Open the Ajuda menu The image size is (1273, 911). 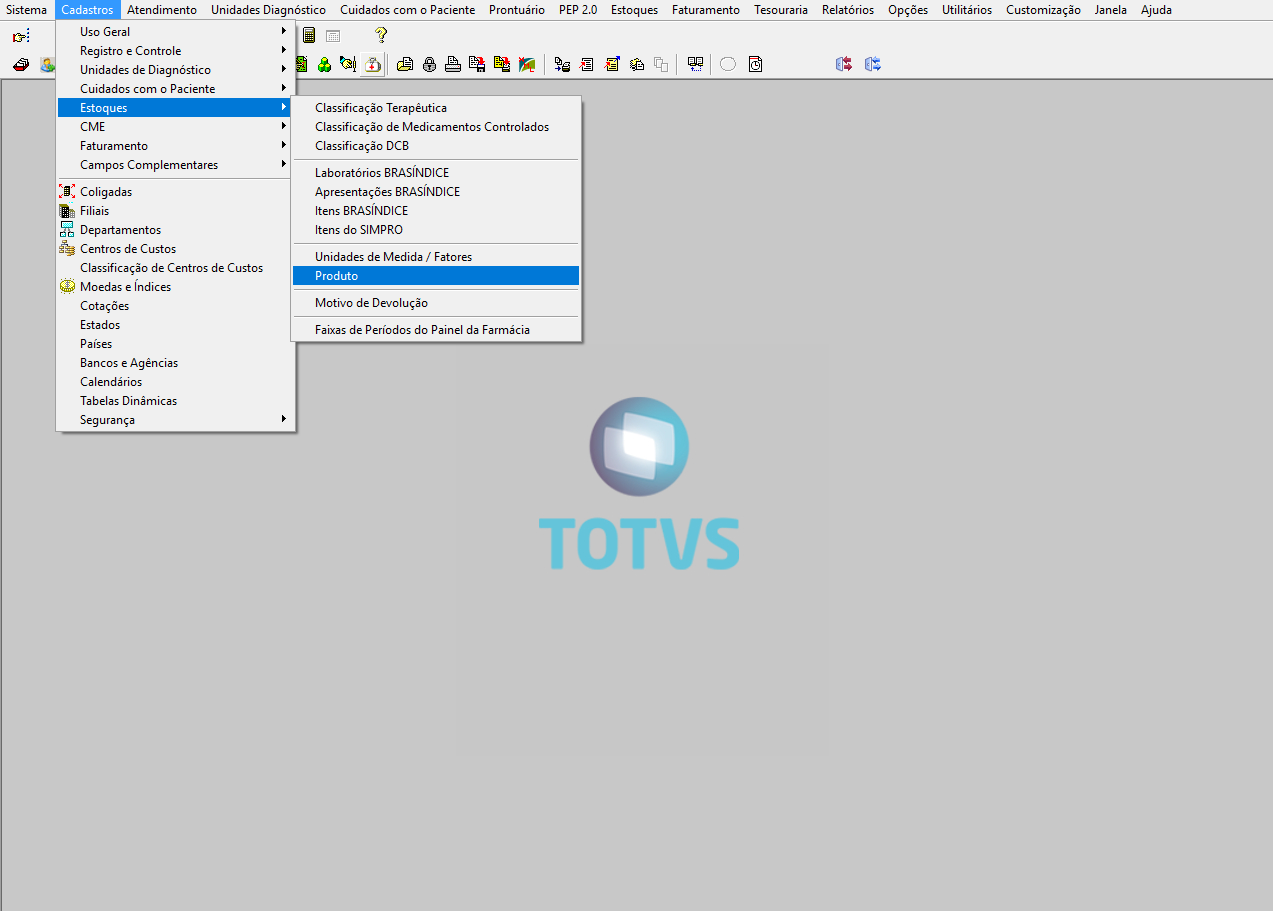pos(1156,10)
